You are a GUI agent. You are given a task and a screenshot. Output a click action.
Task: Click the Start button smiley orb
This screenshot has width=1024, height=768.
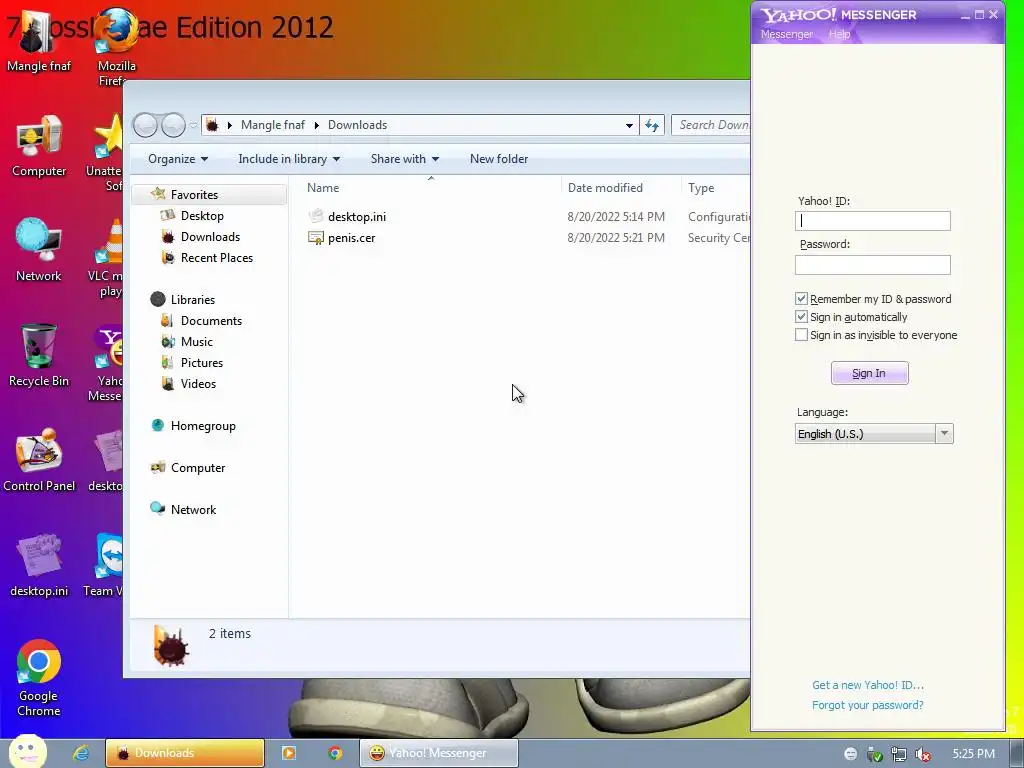[x=27, y=751]
